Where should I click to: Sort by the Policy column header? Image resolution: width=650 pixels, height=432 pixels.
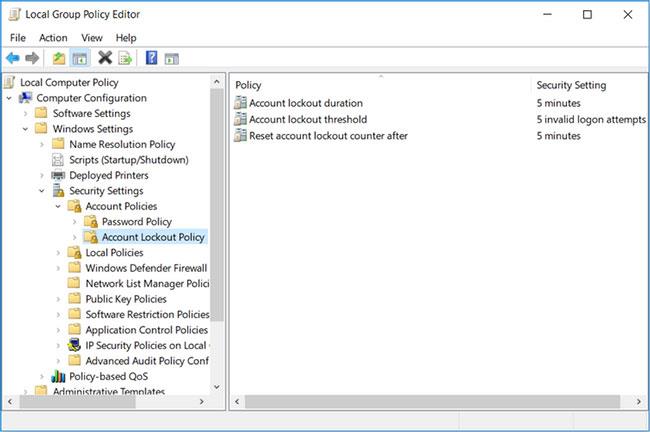381,85
